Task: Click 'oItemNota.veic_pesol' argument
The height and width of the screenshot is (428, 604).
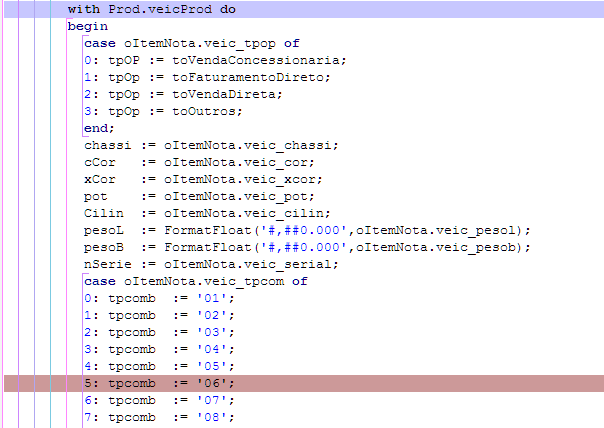Action: [x=436, y=230]
